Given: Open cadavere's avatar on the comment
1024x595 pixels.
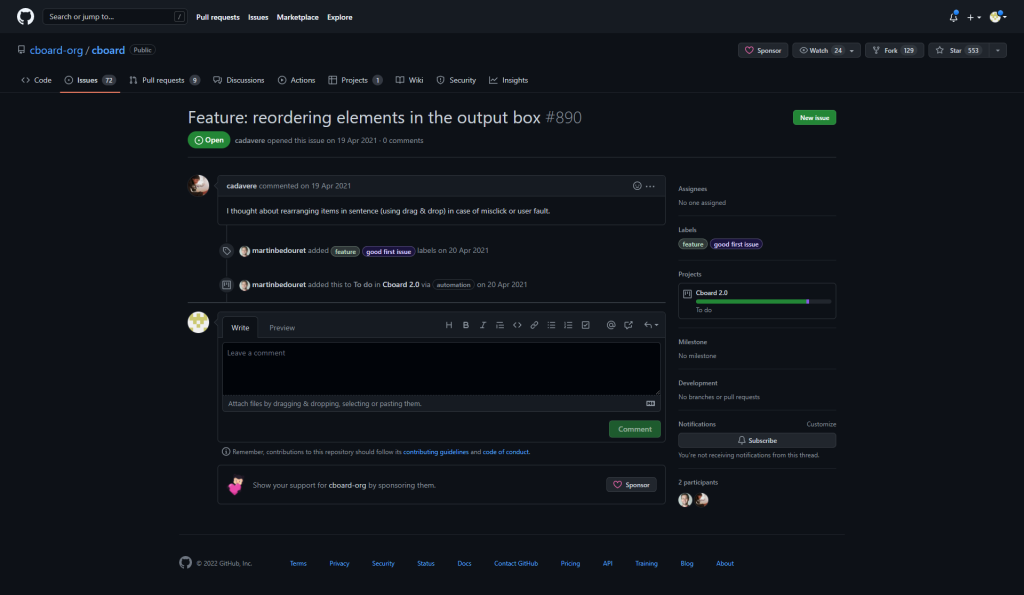Looking at the screenshot, I should click(x=199, y=185).
